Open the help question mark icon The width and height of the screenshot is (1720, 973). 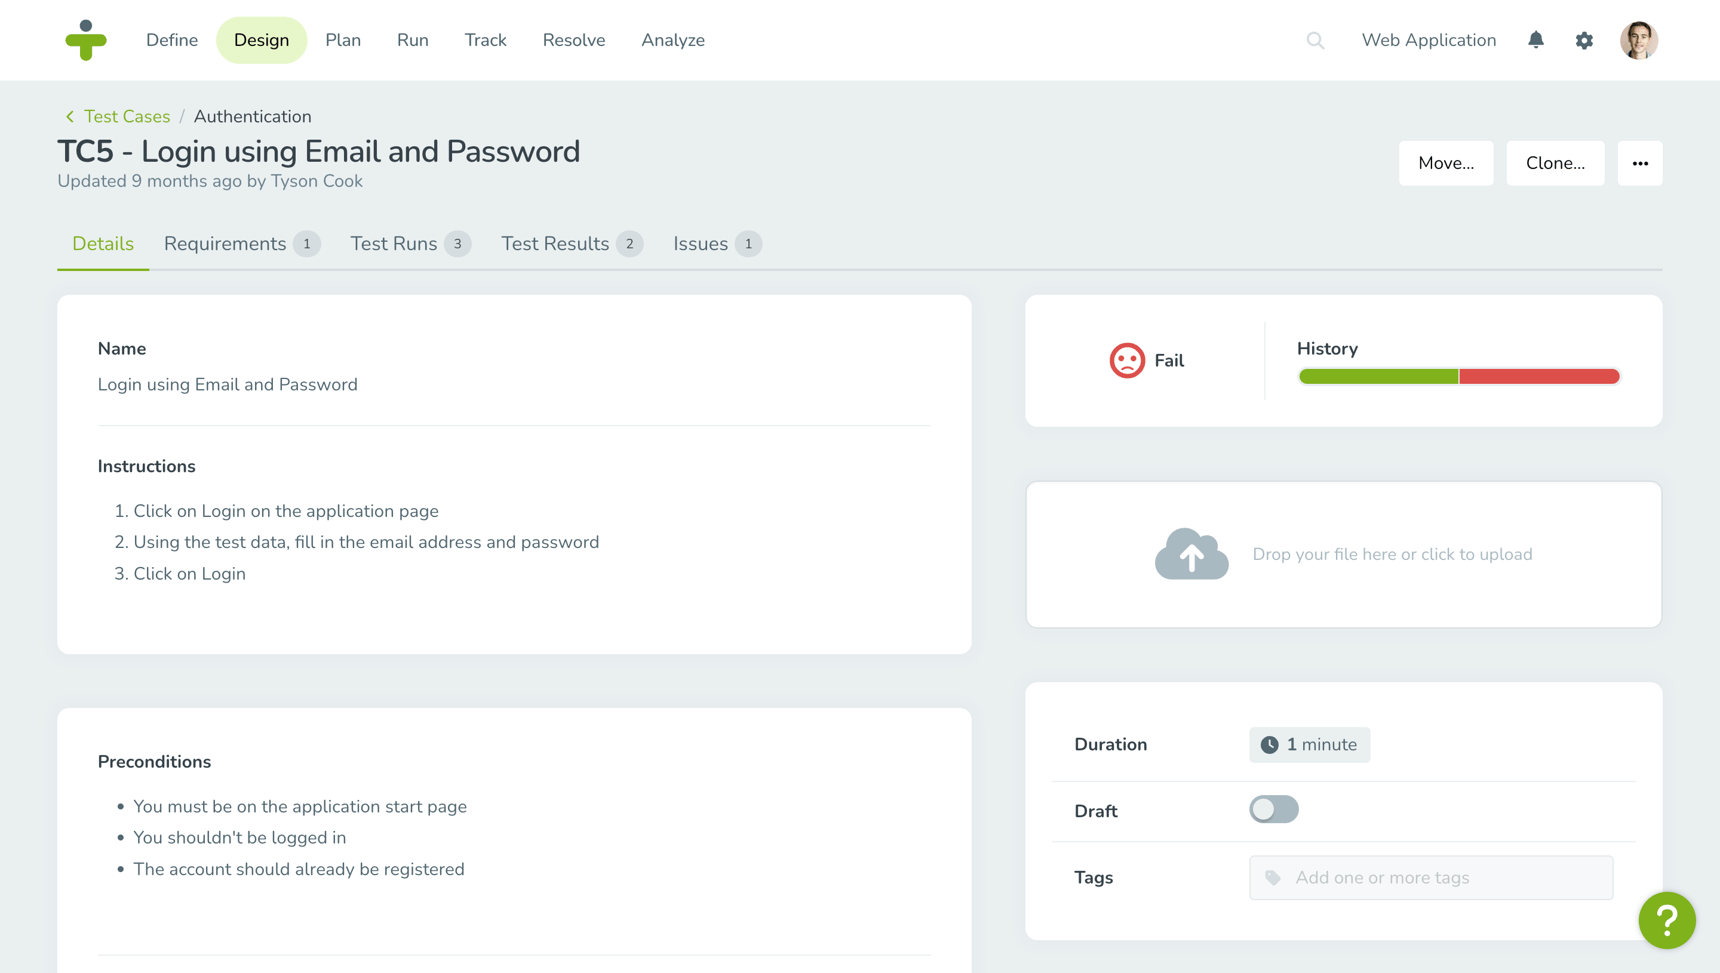1666,920
